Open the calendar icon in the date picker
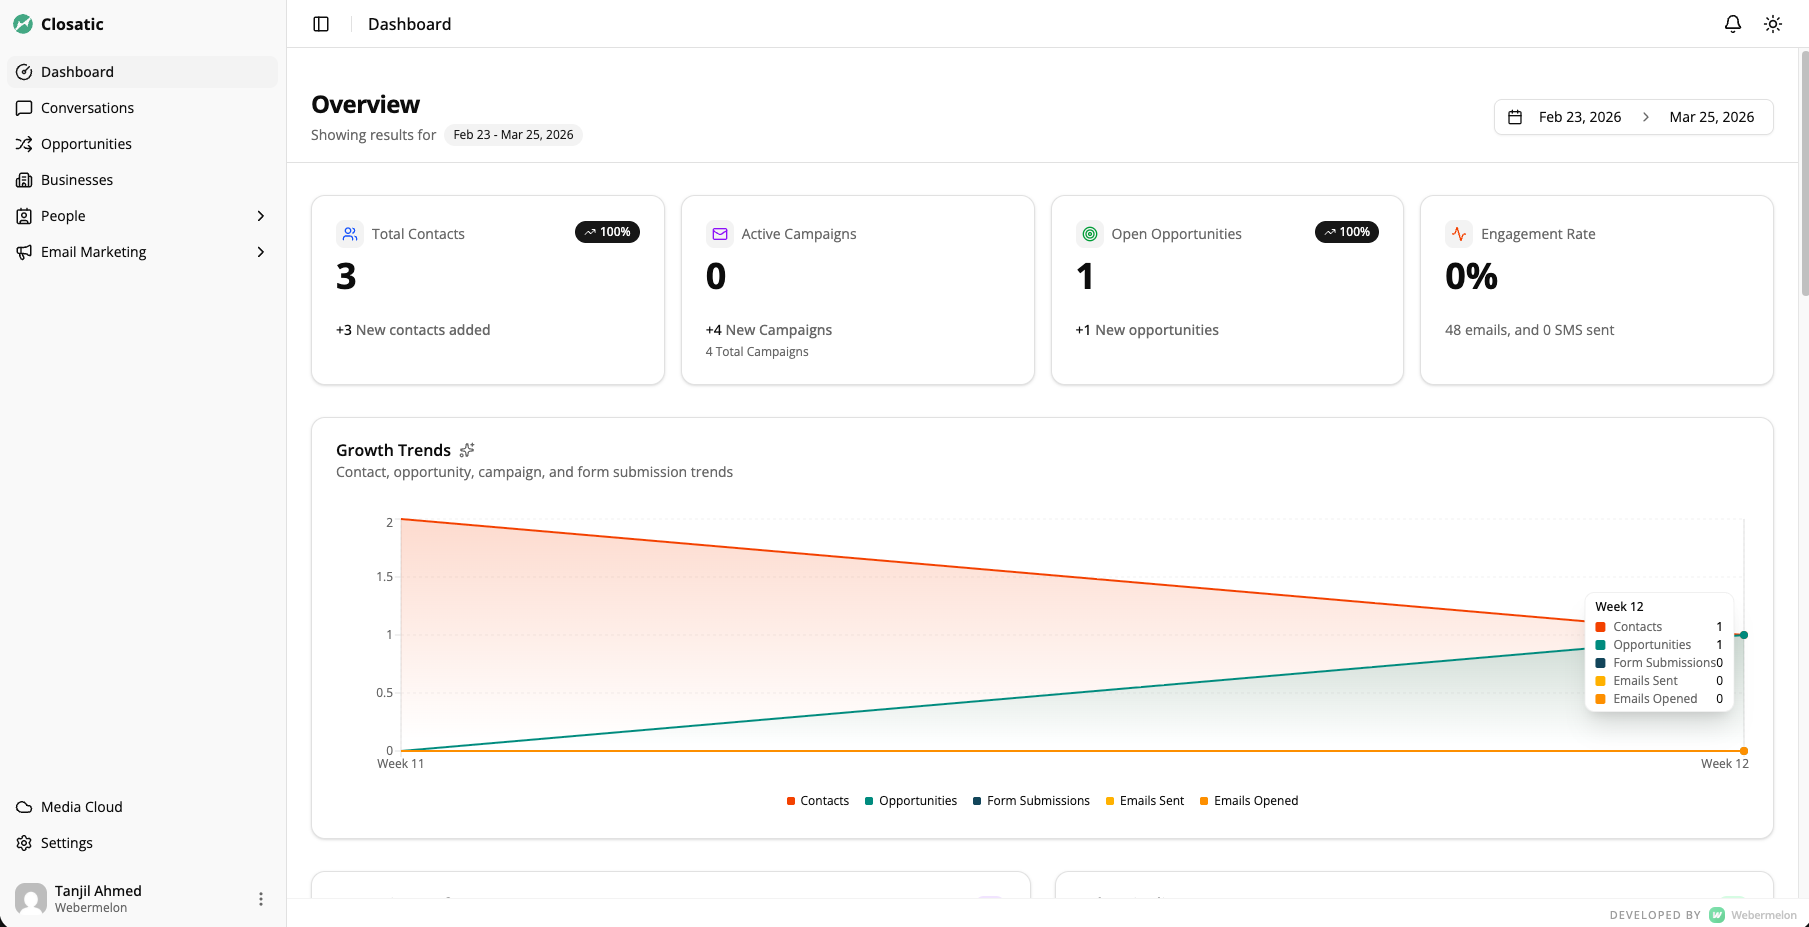This screenshot has height=927, width=1809. pos(1516,117)
